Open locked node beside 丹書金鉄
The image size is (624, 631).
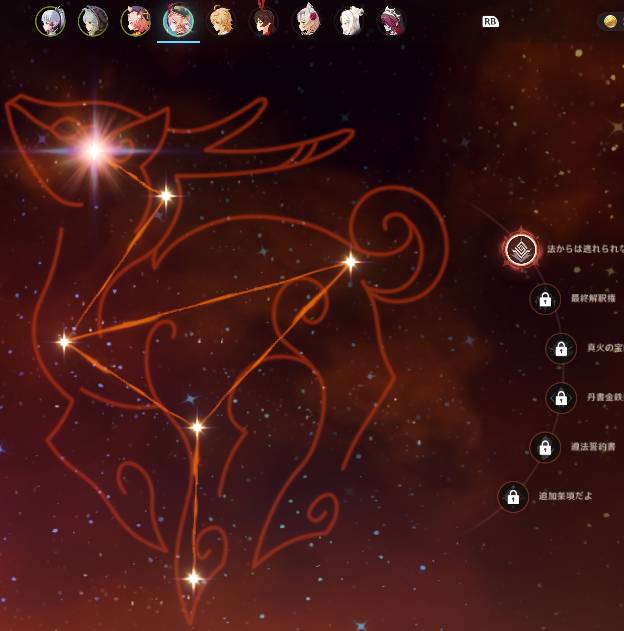561,398
